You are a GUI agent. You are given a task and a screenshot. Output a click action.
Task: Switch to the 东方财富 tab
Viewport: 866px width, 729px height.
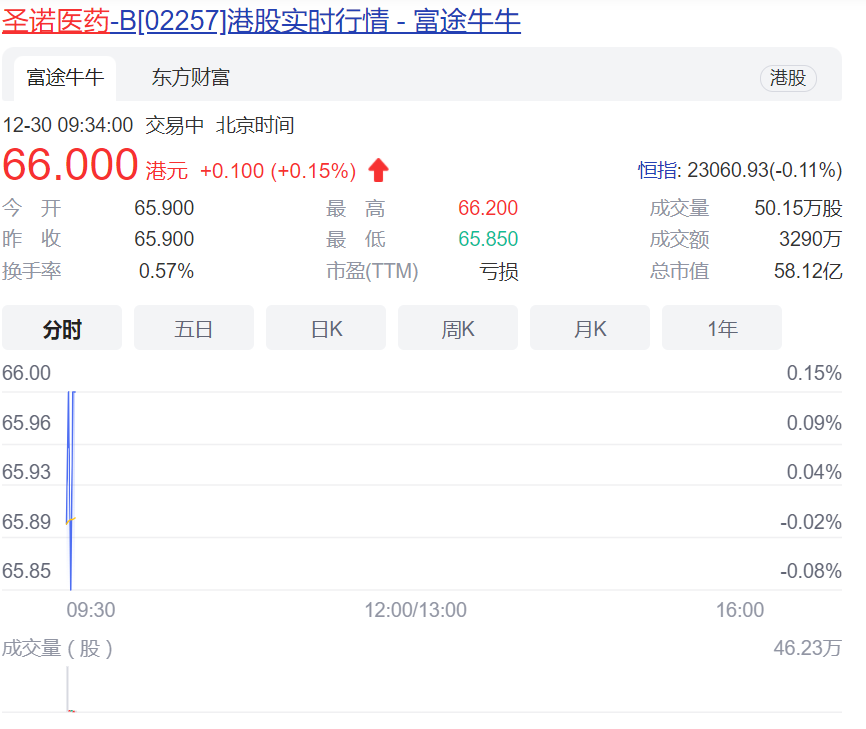click(x=191, y=78)
